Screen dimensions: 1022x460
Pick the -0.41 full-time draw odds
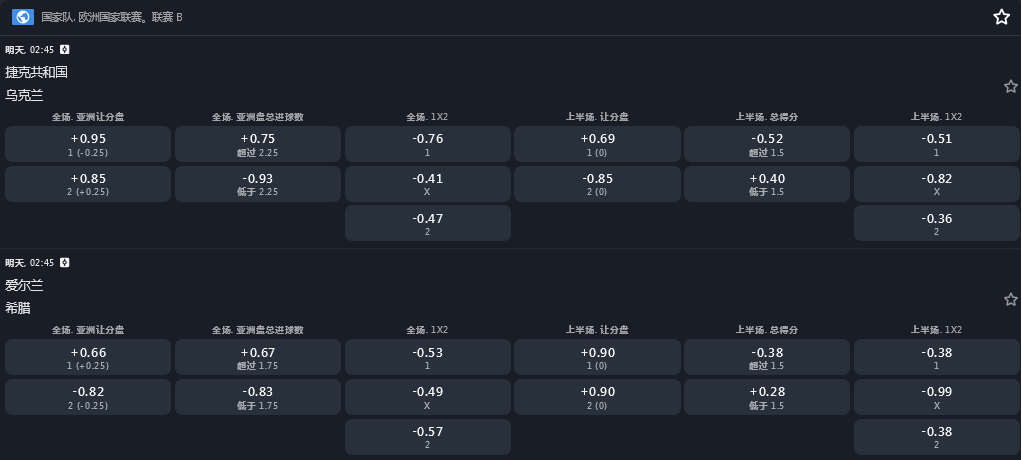point(428,183)
